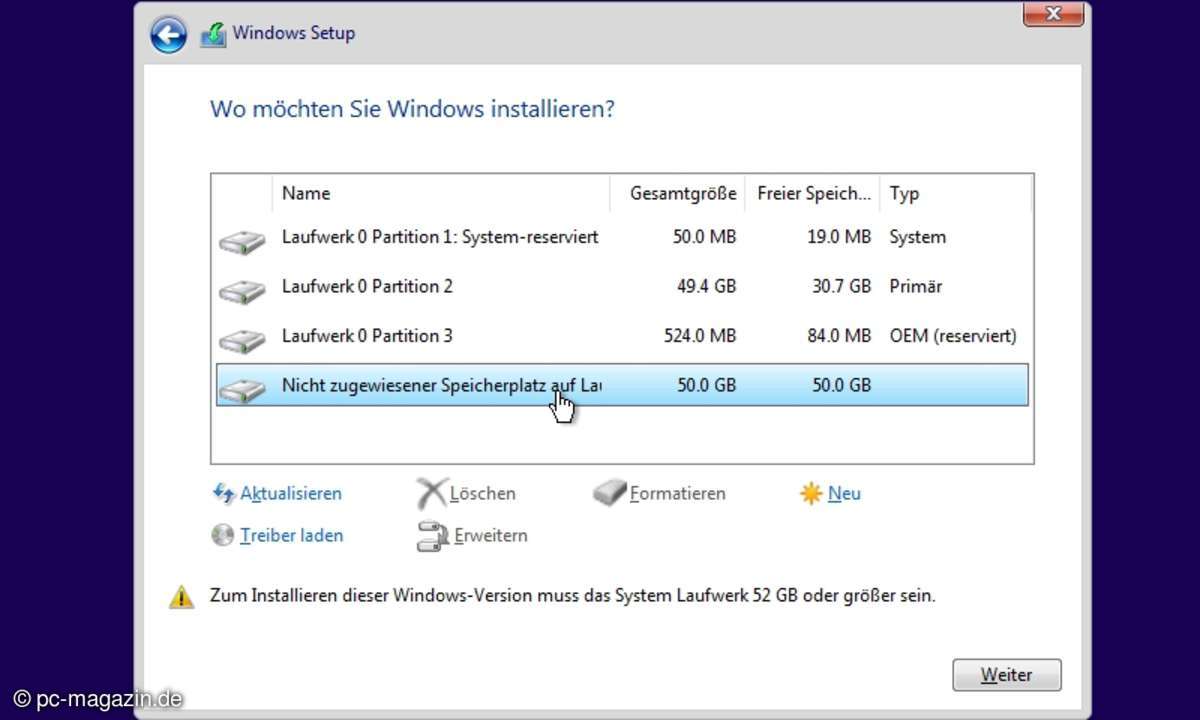Viewport: 1200px width, 720px height.
Task: Click the 49.4 GB total size cell
Action: (x=706, y=286)
